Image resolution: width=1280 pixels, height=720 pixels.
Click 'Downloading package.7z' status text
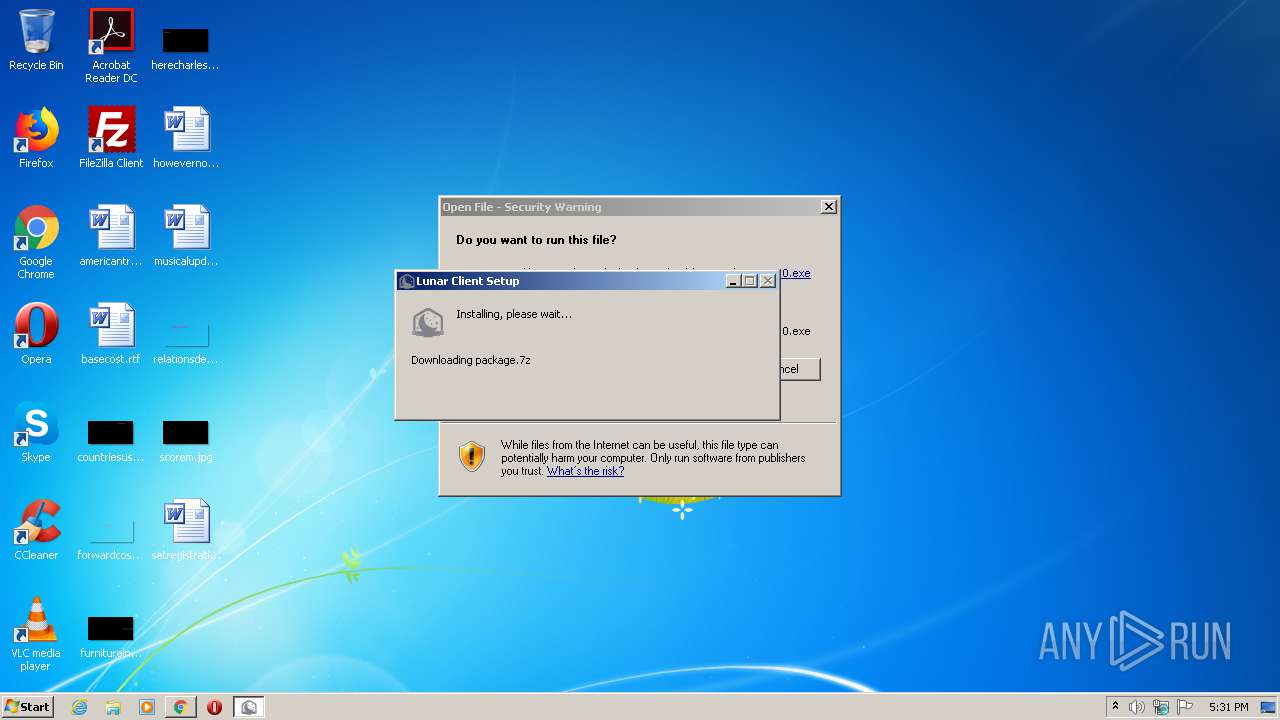(x=471, y=360)
